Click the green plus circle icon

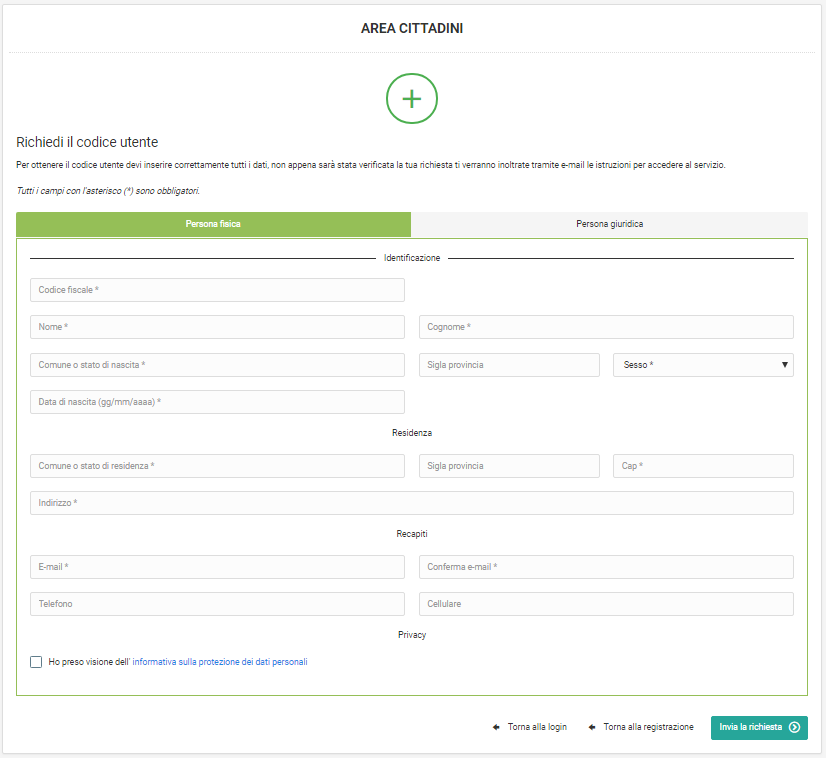[411, 99]
